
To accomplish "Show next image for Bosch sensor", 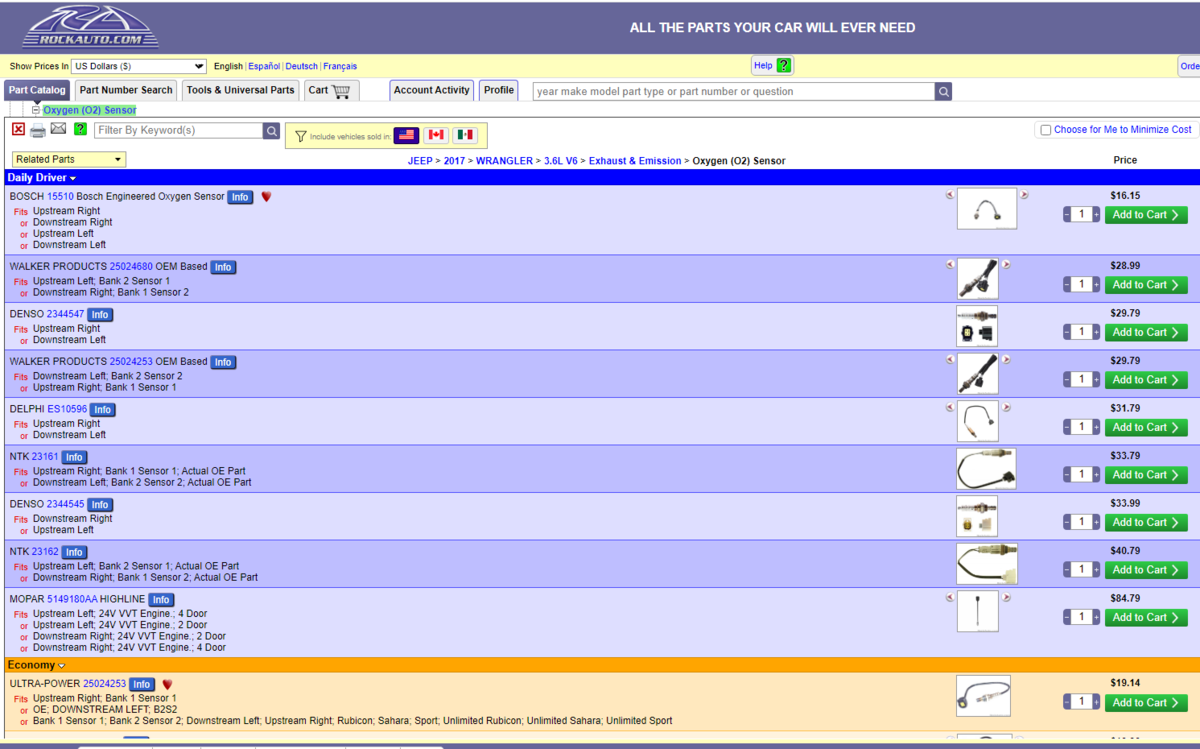I will [x=1024, y=196].
